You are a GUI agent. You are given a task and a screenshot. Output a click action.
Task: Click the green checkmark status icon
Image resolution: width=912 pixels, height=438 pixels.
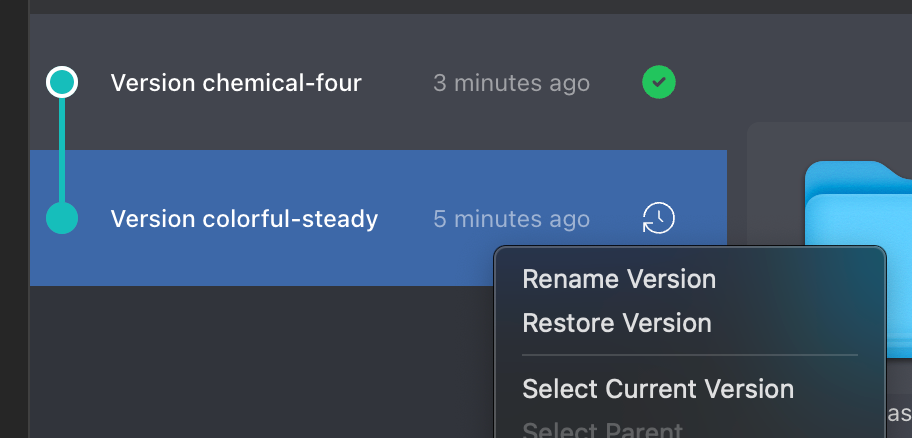(658, 82)
